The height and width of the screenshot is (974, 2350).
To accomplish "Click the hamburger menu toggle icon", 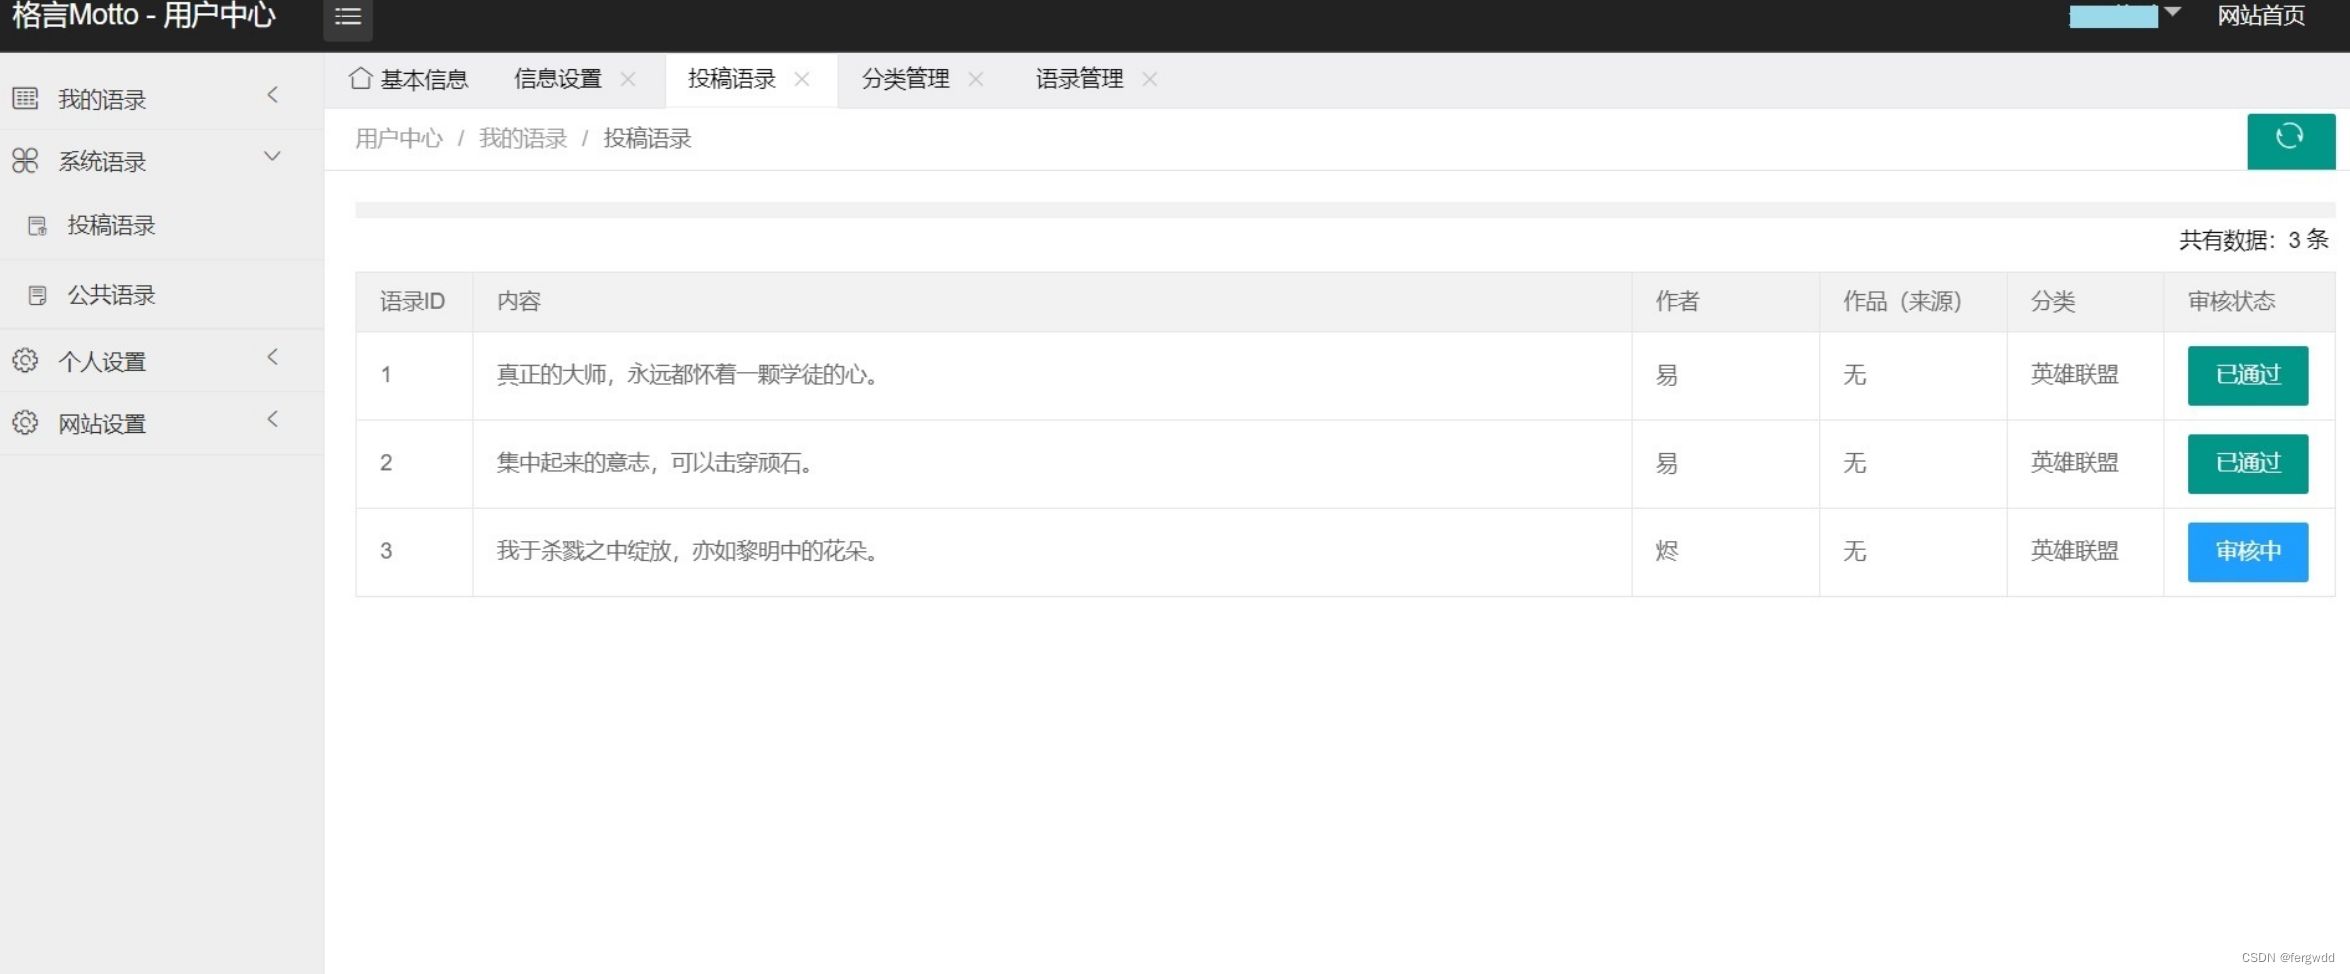I will 347,17.
